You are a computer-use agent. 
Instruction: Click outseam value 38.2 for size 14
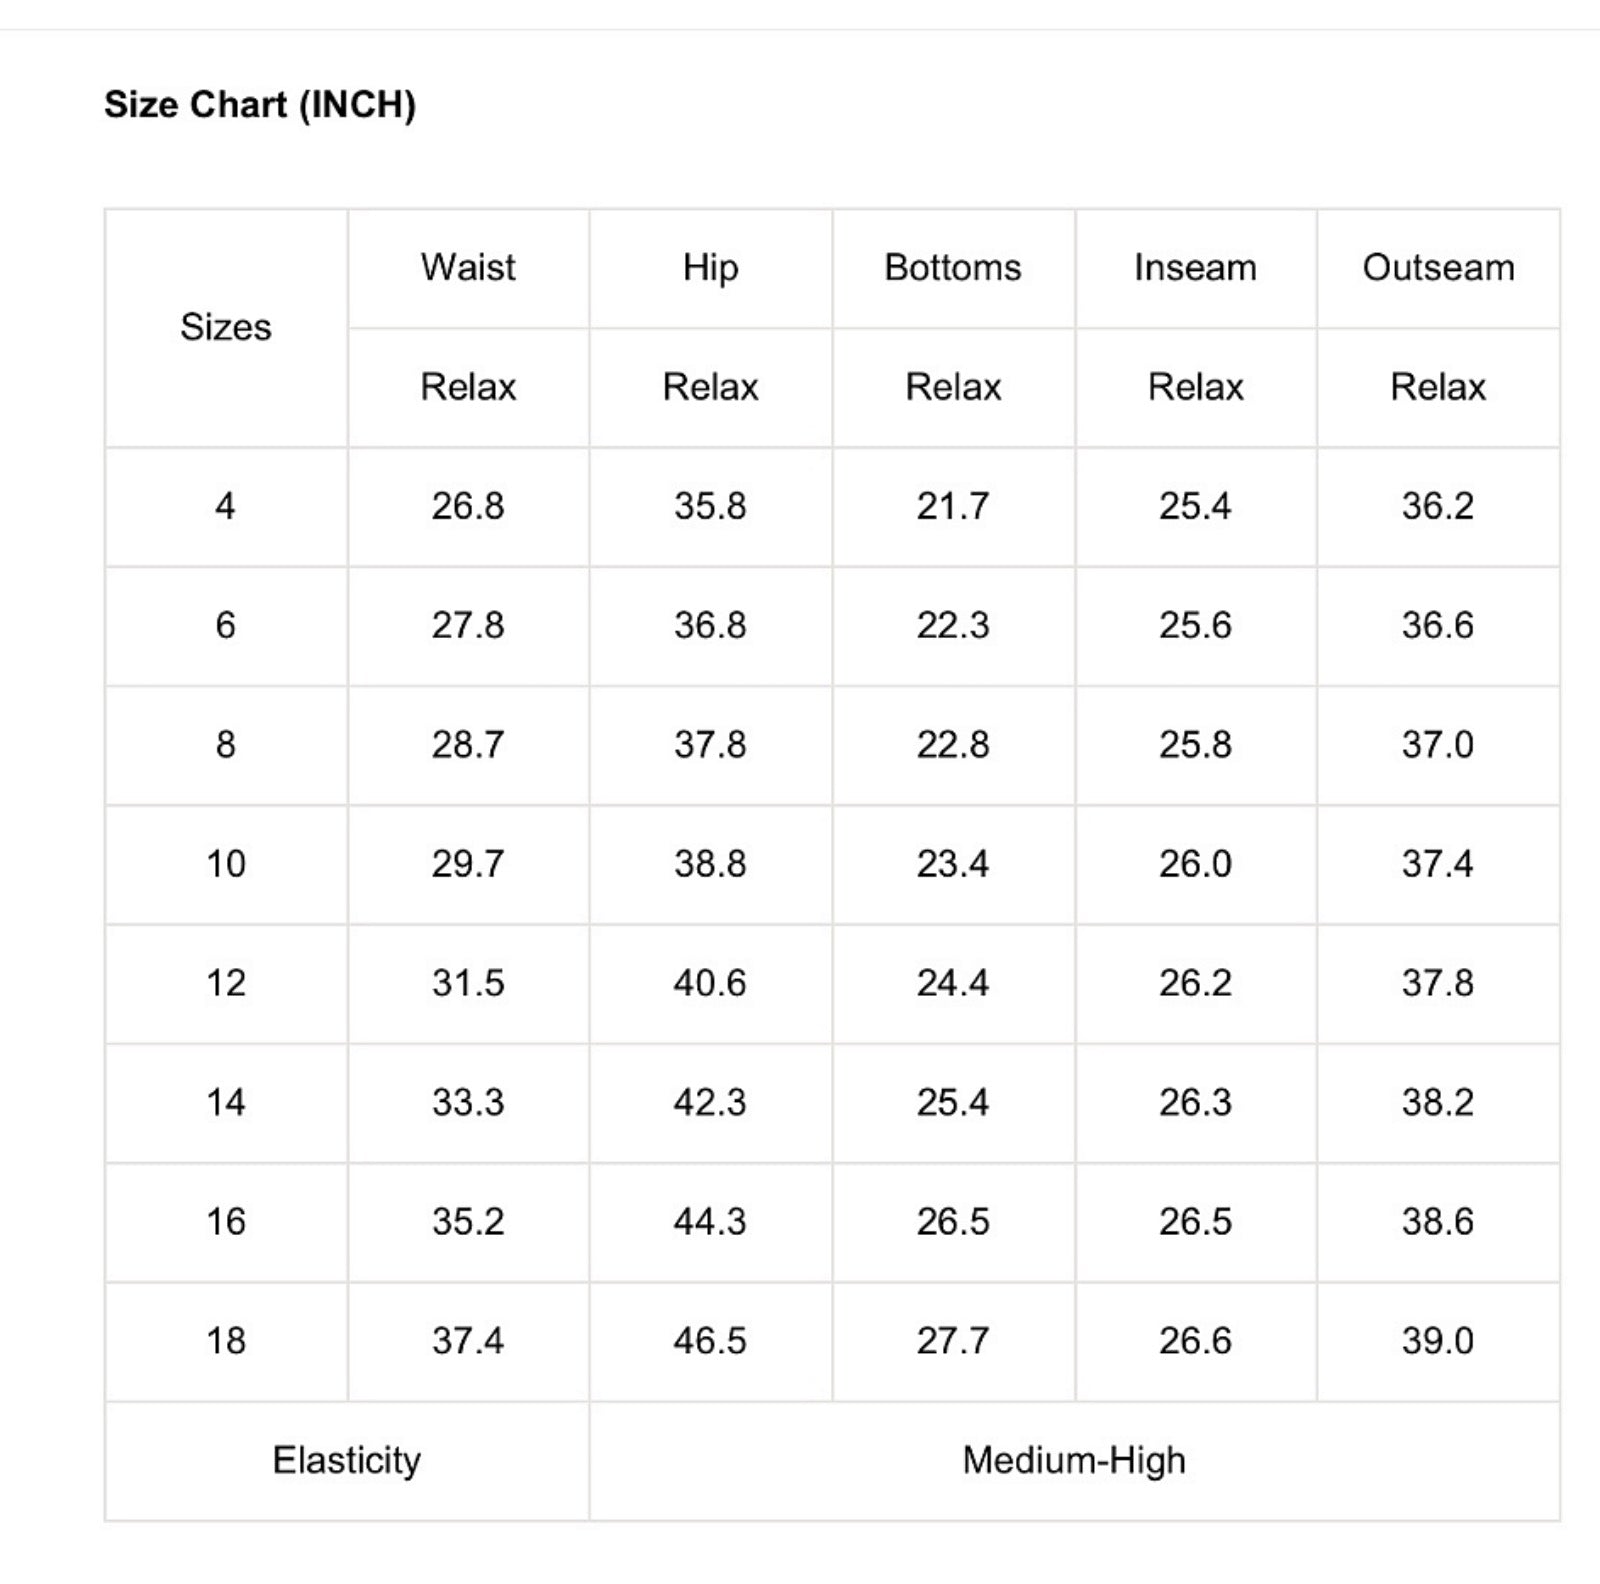(x=1438, y=1102)
